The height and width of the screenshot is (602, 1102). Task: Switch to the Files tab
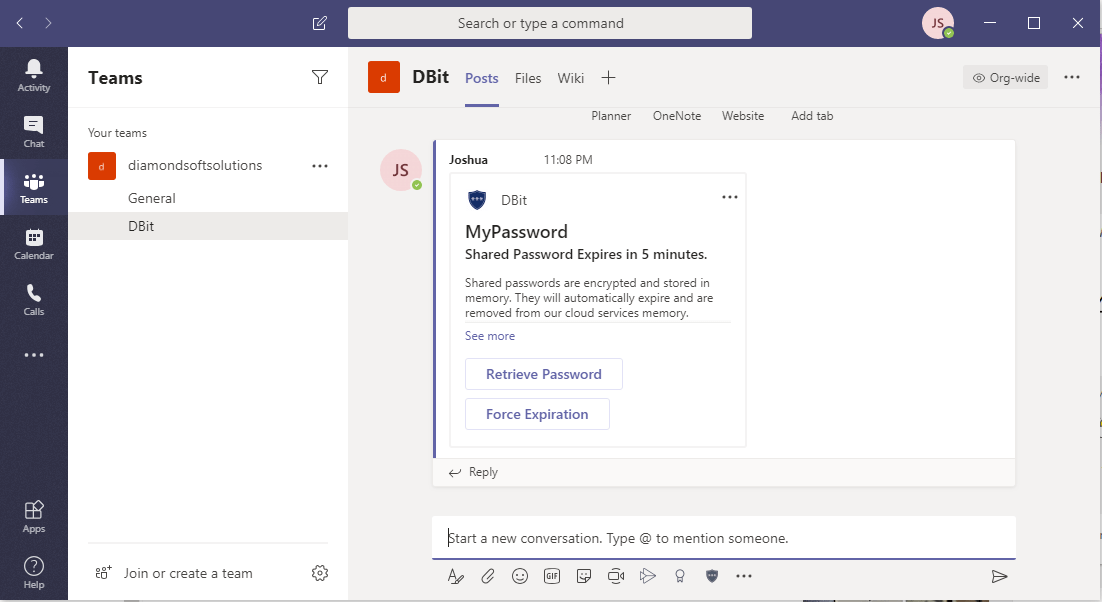528,77
